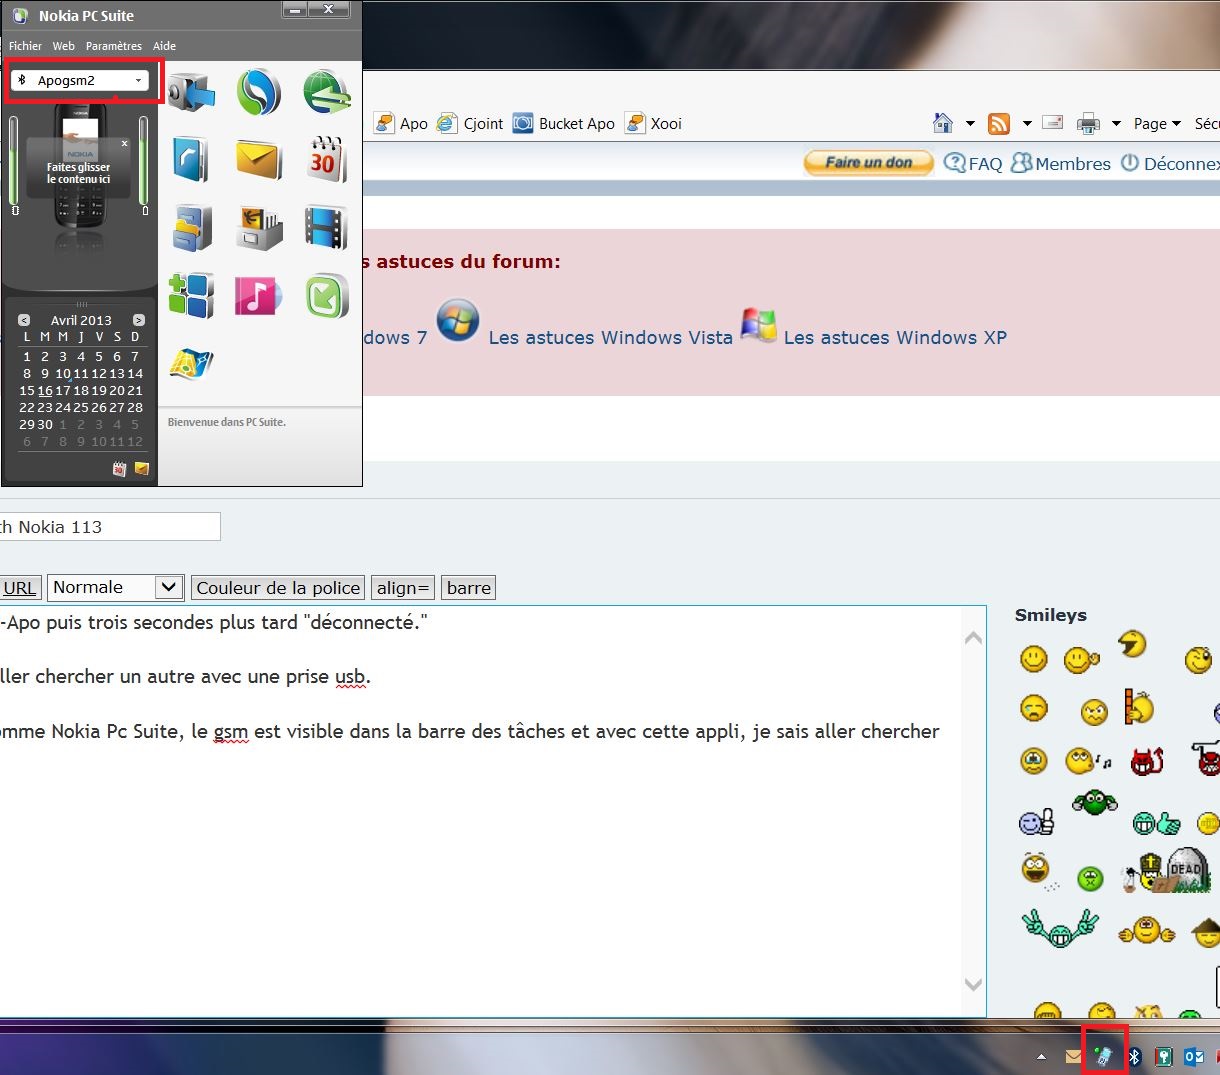Image resolution: width=1220 pixels, height=1075 pixels.
Task: Click the Nokia phone tray icon with green dot
Action: 1103,1055
